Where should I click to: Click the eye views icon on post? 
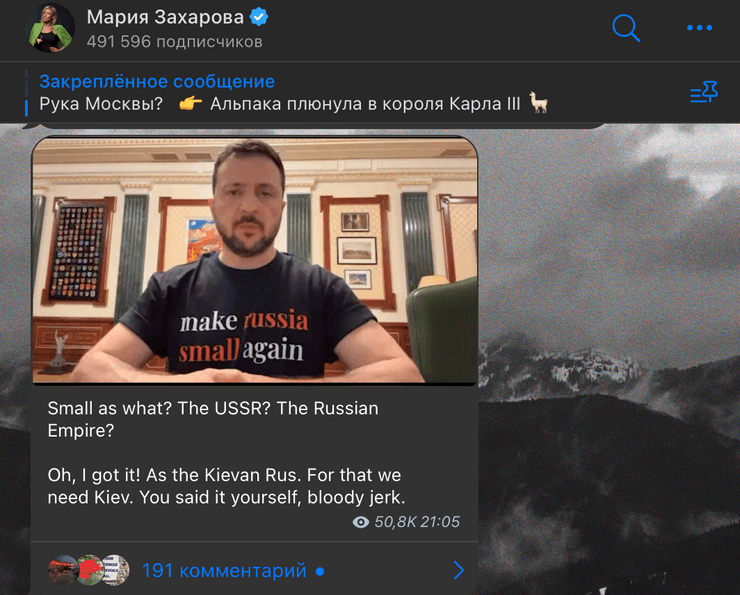[361, 522]
